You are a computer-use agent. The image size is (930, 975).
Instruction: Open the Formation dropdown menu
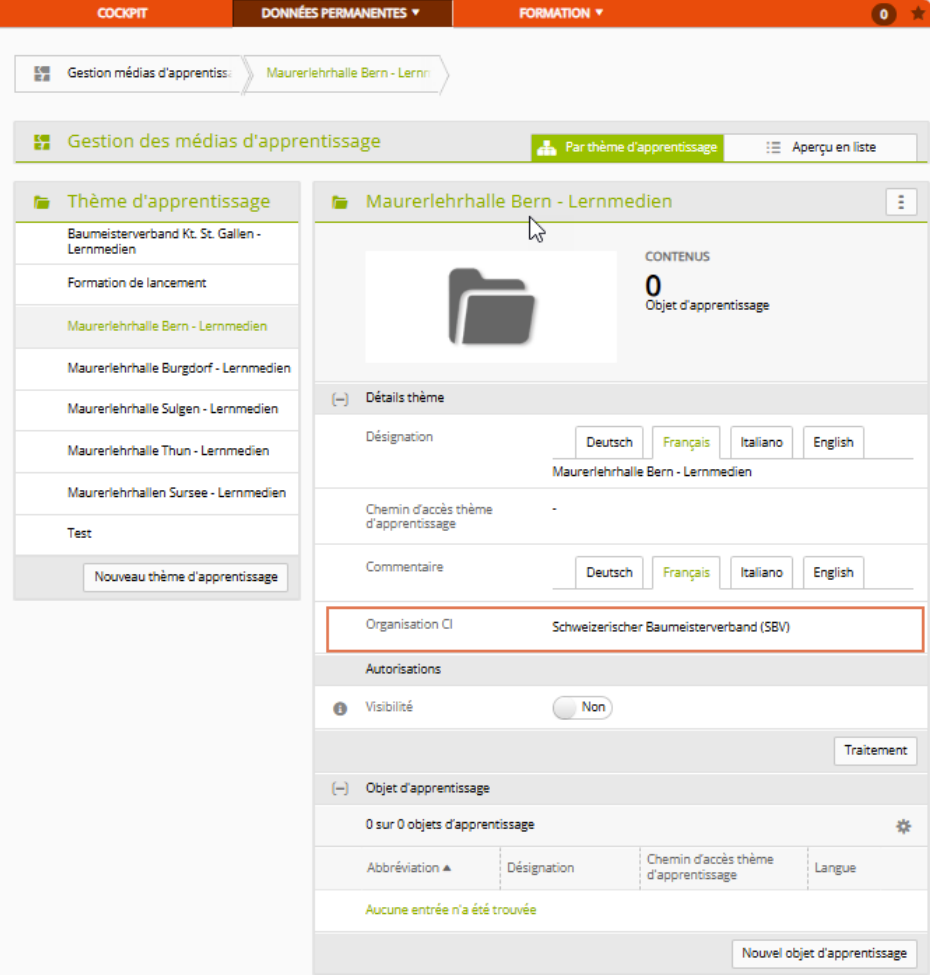pyautogui.click(x=561, y=13)
